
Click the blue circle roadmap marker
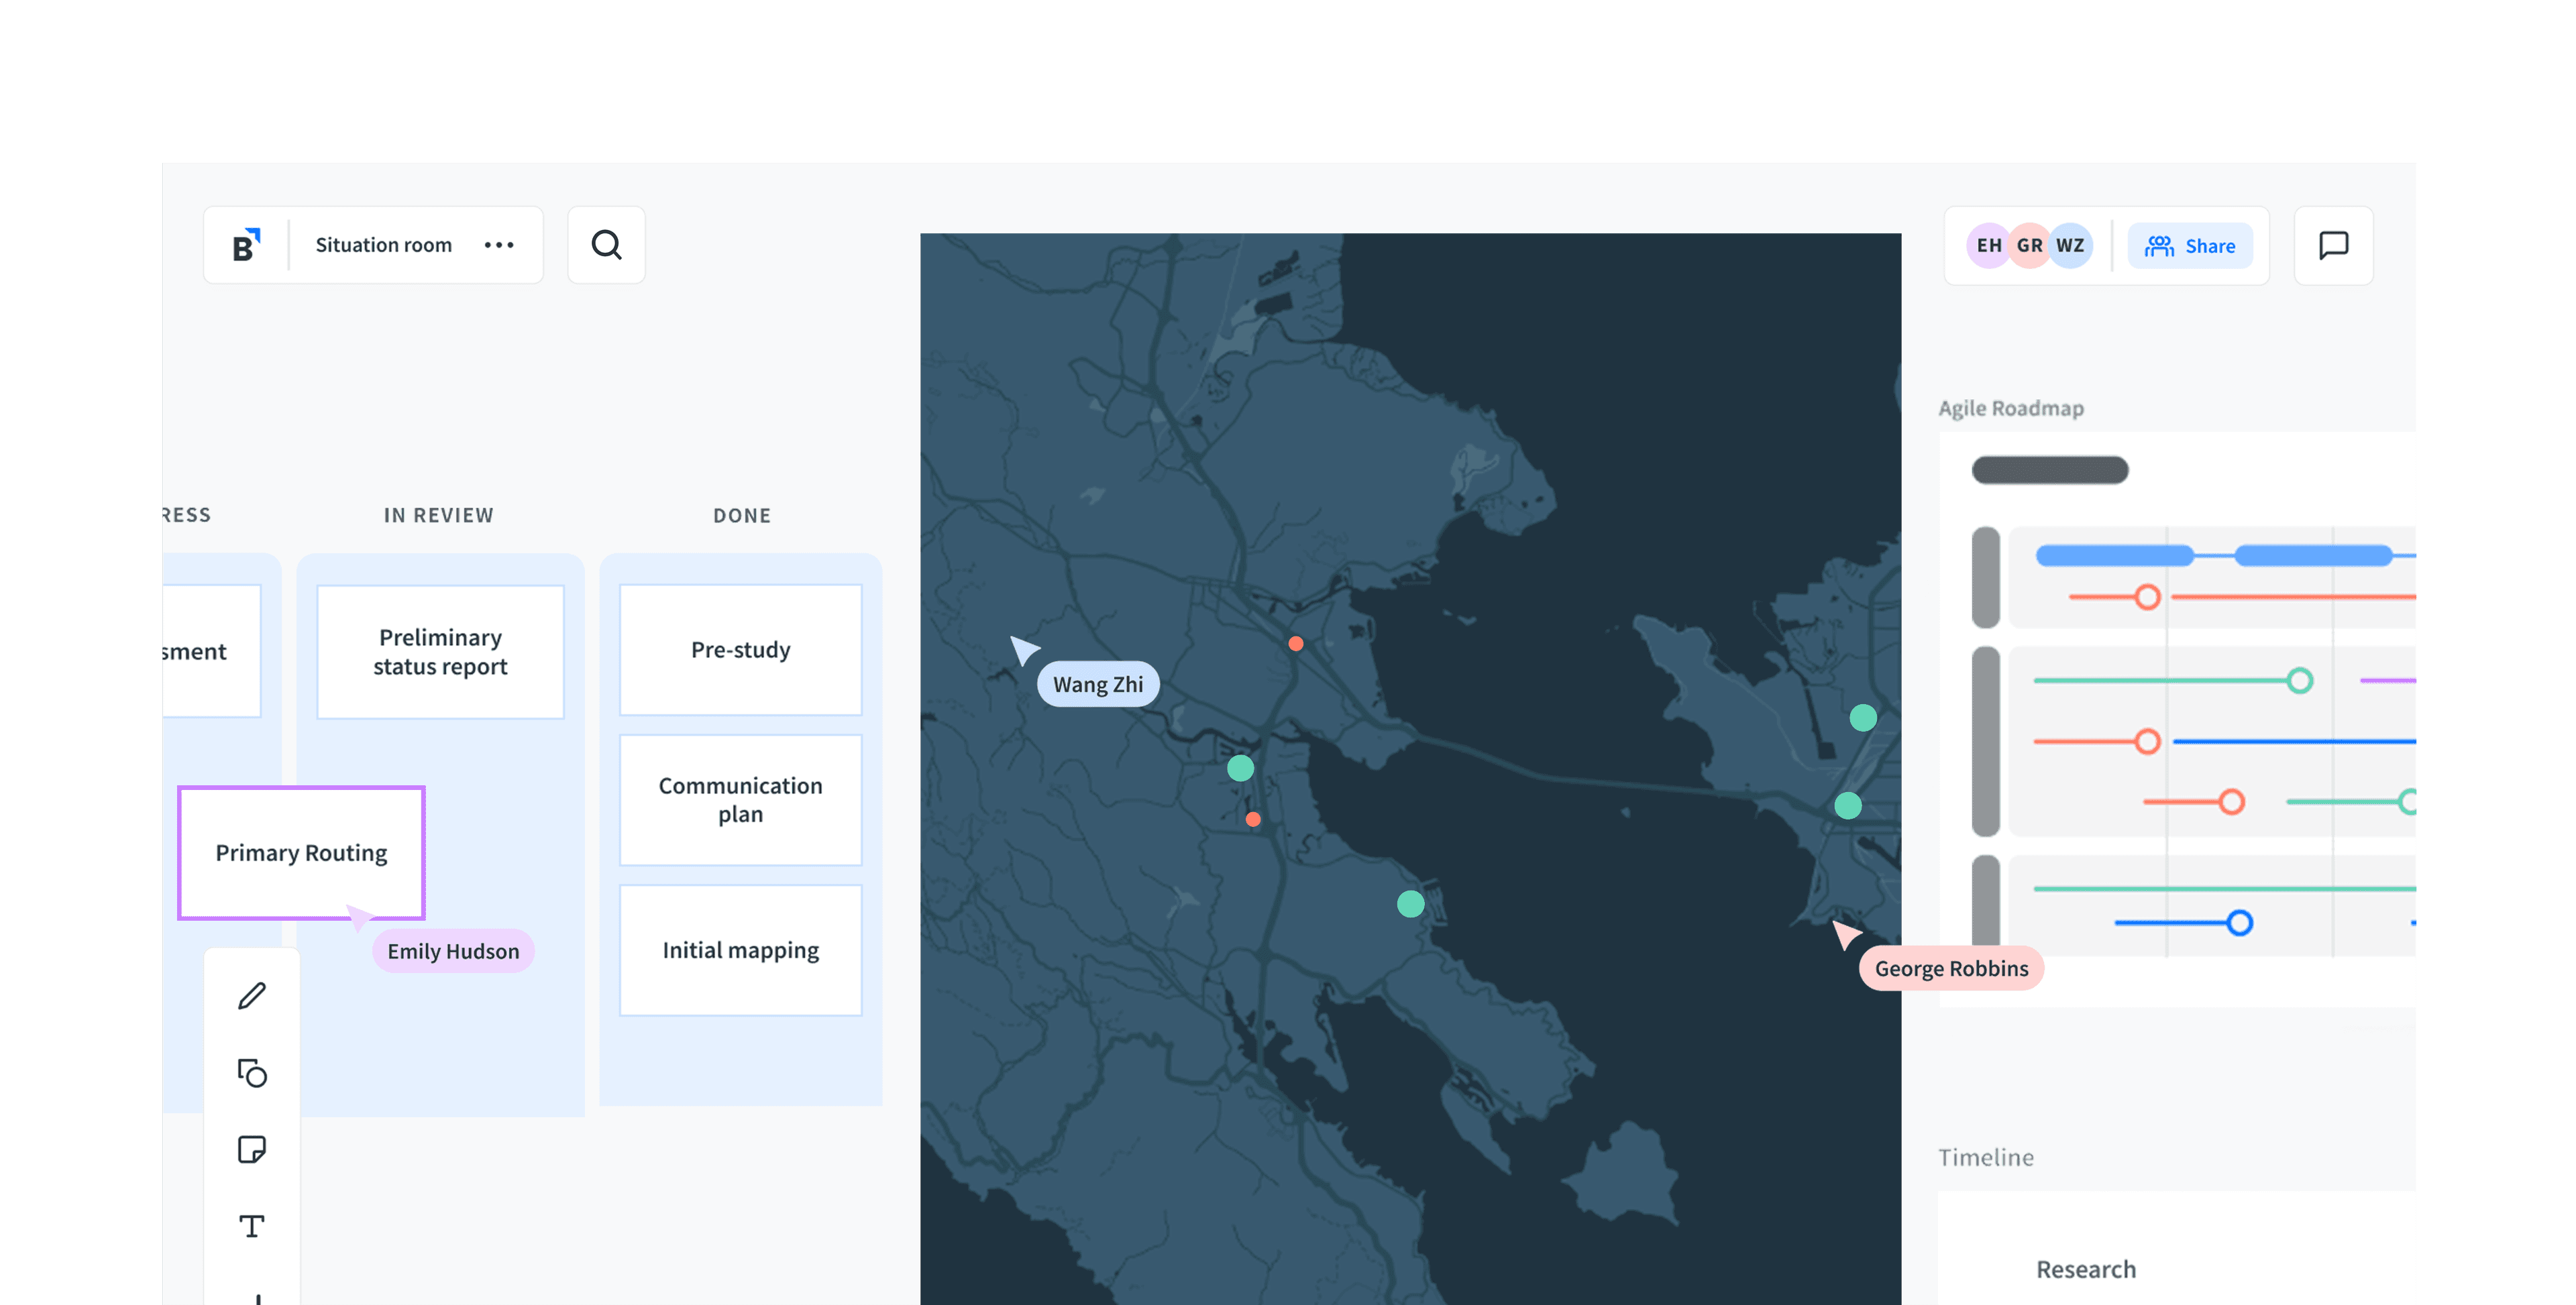2240,923
